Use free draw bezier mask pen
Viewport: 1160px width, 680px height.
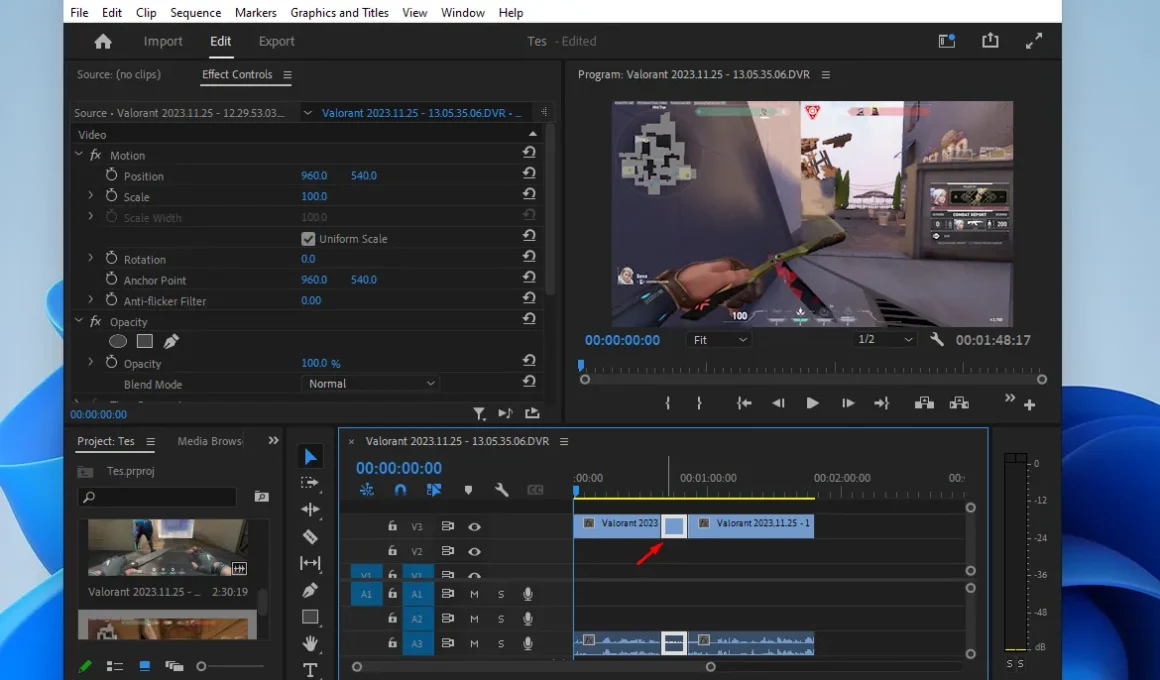tap(171, 341)
